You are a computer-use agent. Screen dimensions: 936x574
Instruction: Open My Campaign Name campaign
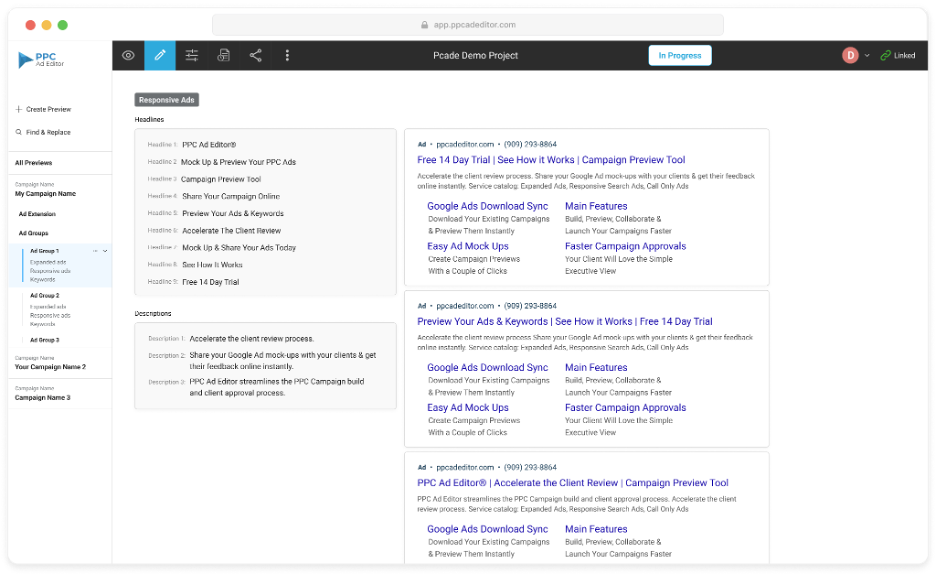tap(45, 193)
